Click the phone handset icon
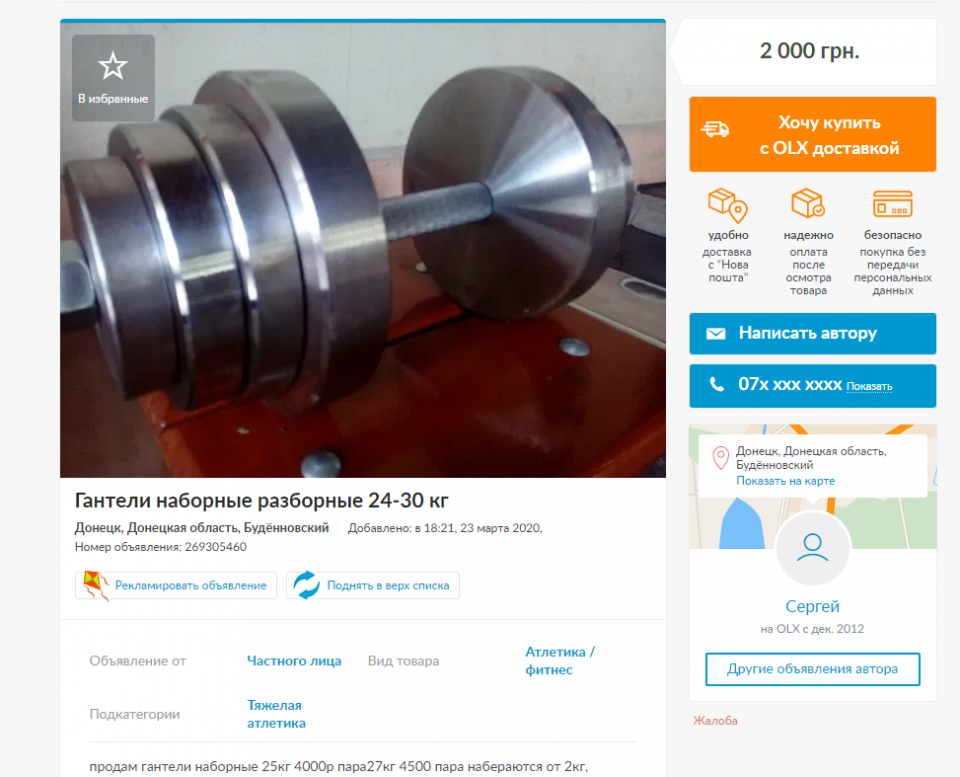Screen dimensions: 960x777 coord(716,385)
